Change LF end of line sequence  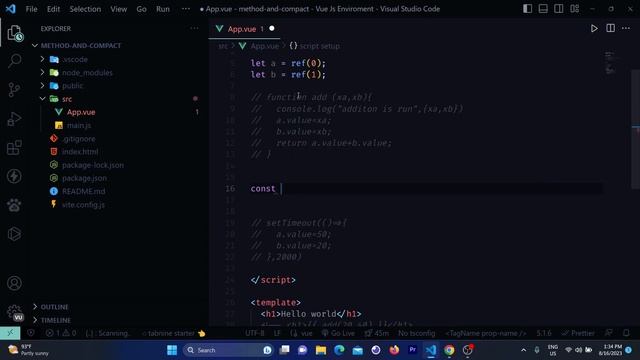277,333
